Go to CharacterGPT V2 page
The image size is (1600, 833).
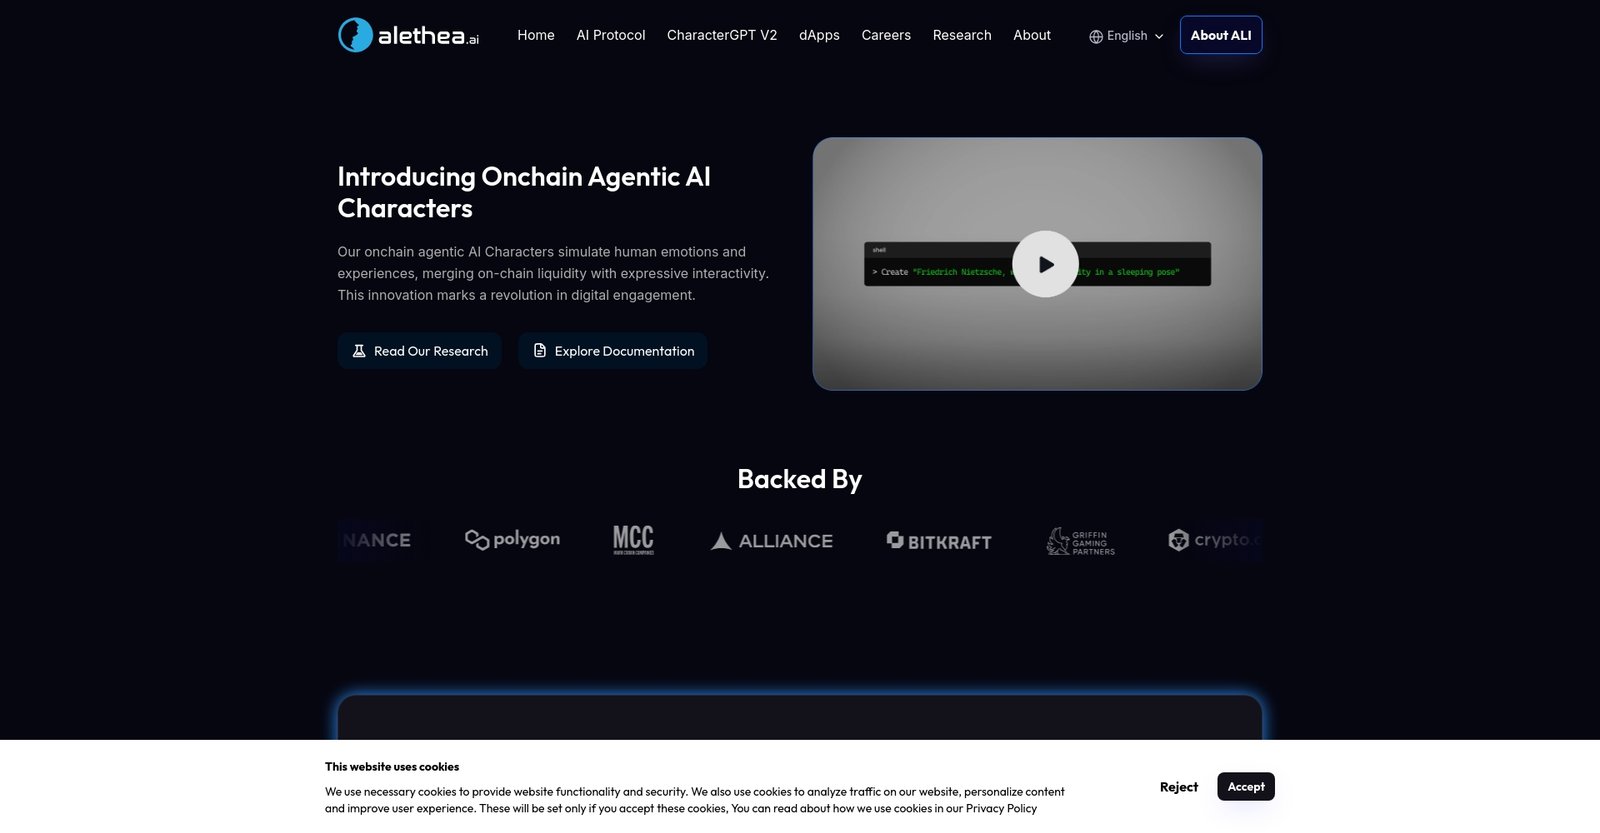721,35
